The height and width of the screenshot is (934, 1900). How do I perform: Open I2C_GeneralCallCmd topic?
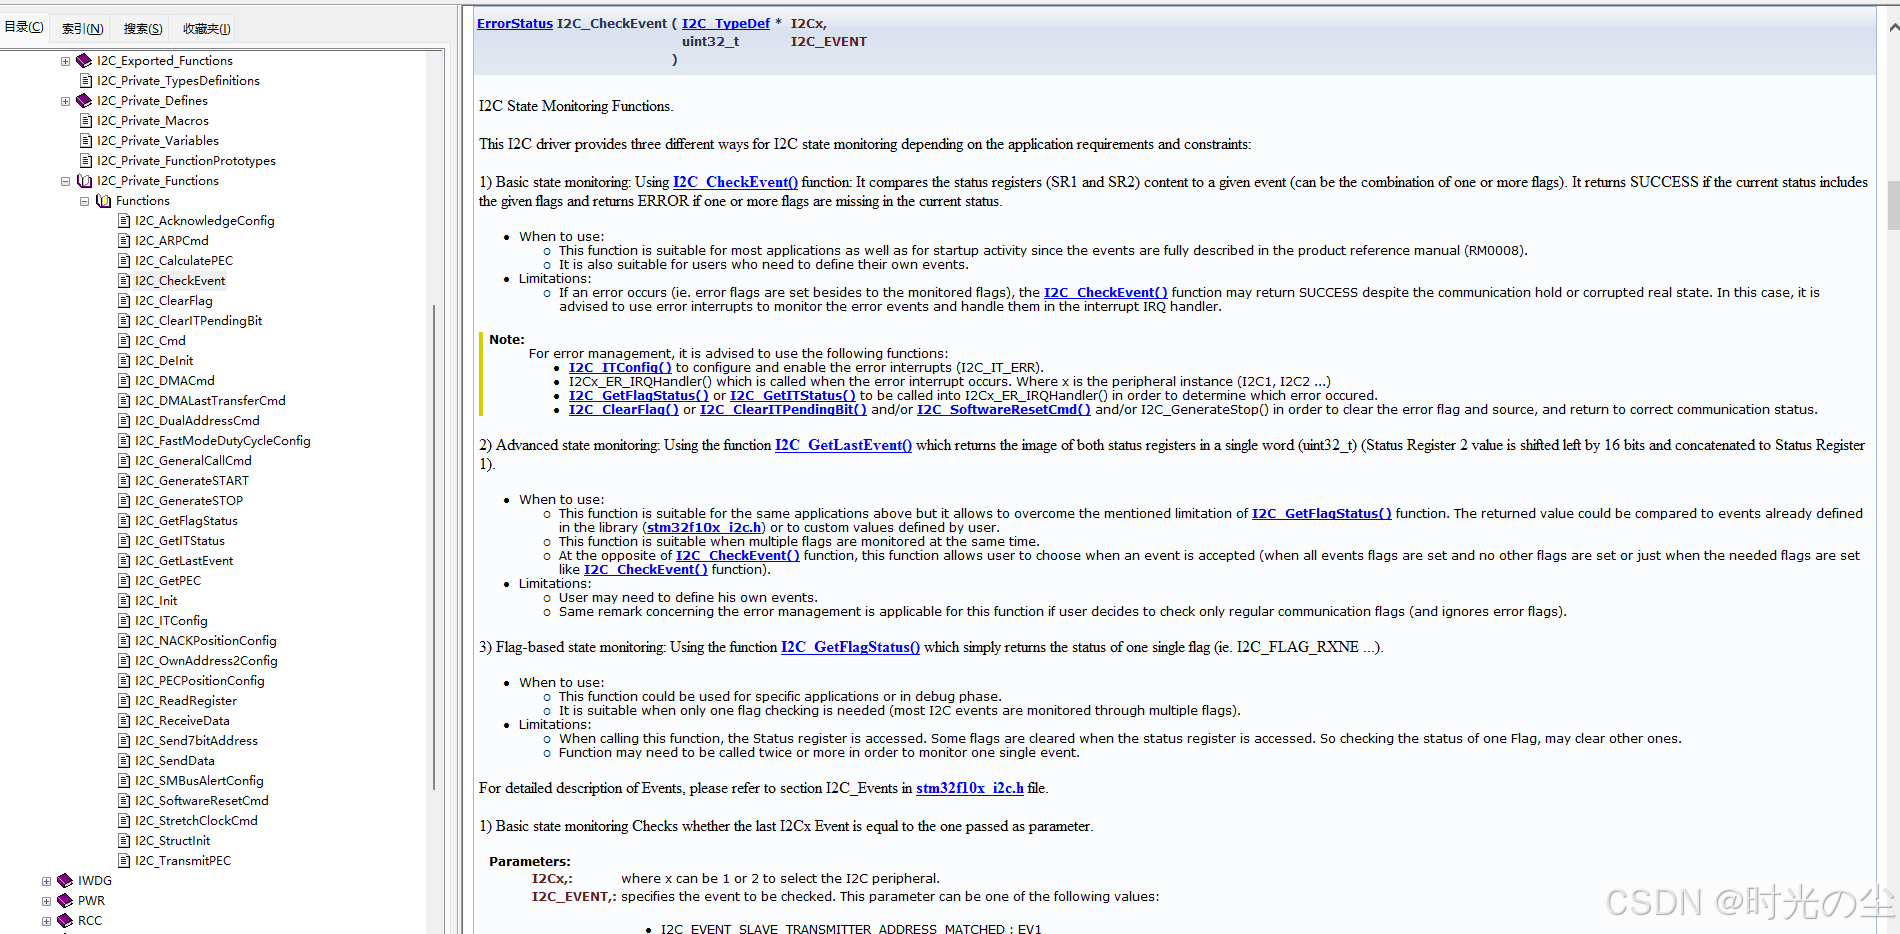(193, 461)
